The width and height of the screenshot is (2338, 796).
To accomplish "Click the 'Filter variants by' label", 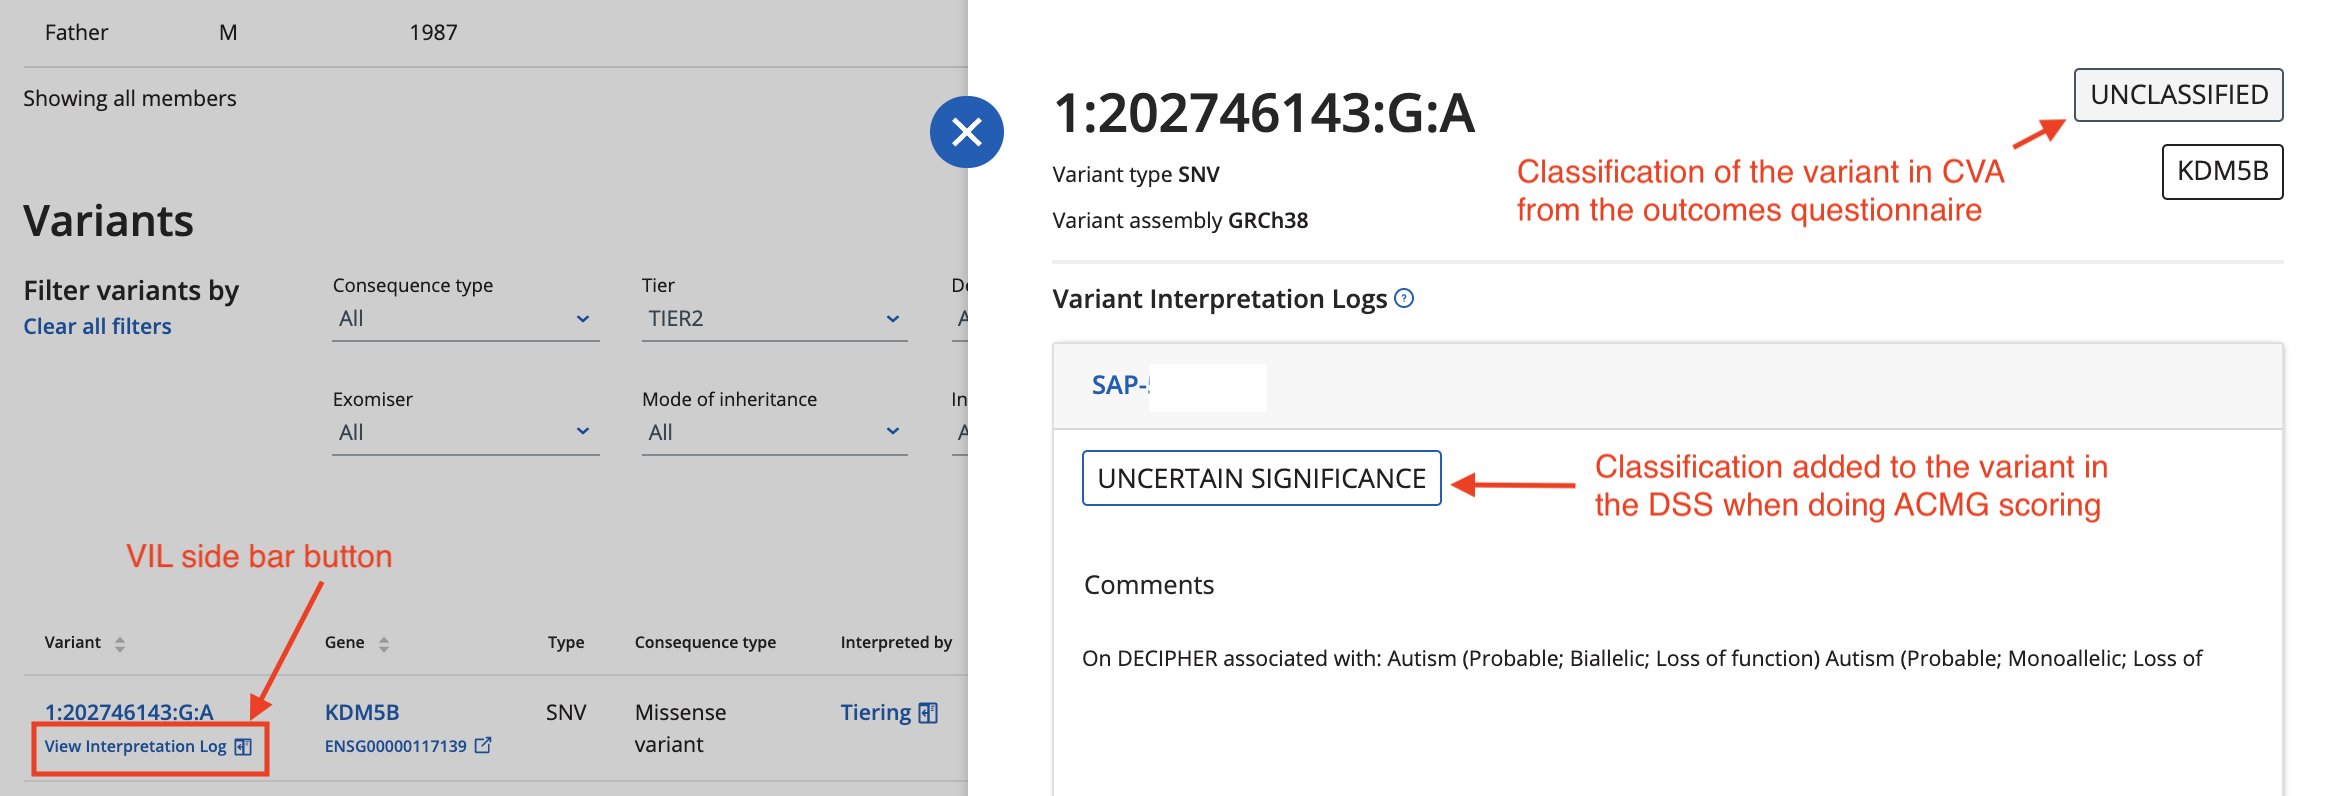I will pos(131,290).
